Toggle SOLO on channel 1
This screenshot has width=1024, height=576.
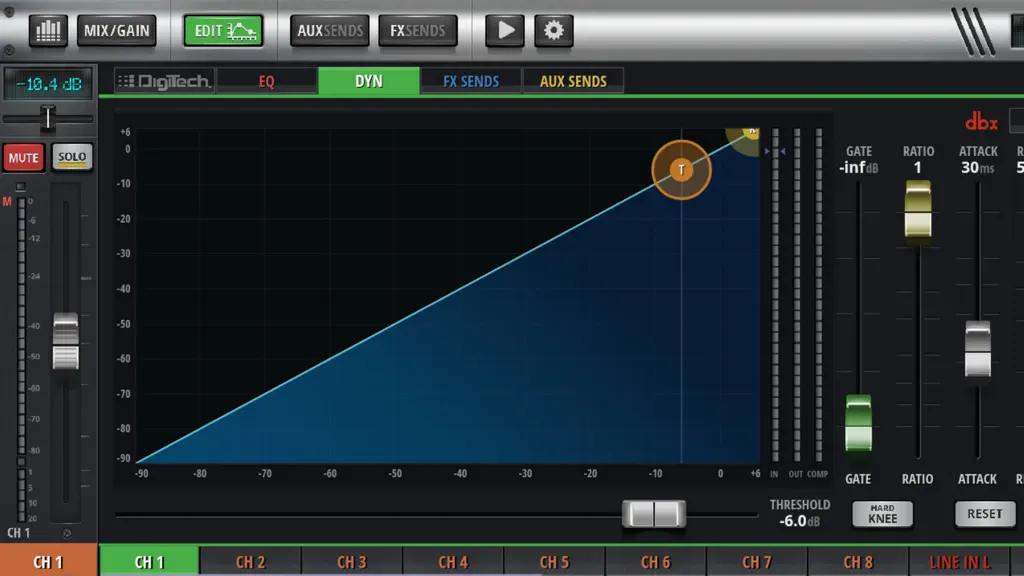[x=72, y=157]
